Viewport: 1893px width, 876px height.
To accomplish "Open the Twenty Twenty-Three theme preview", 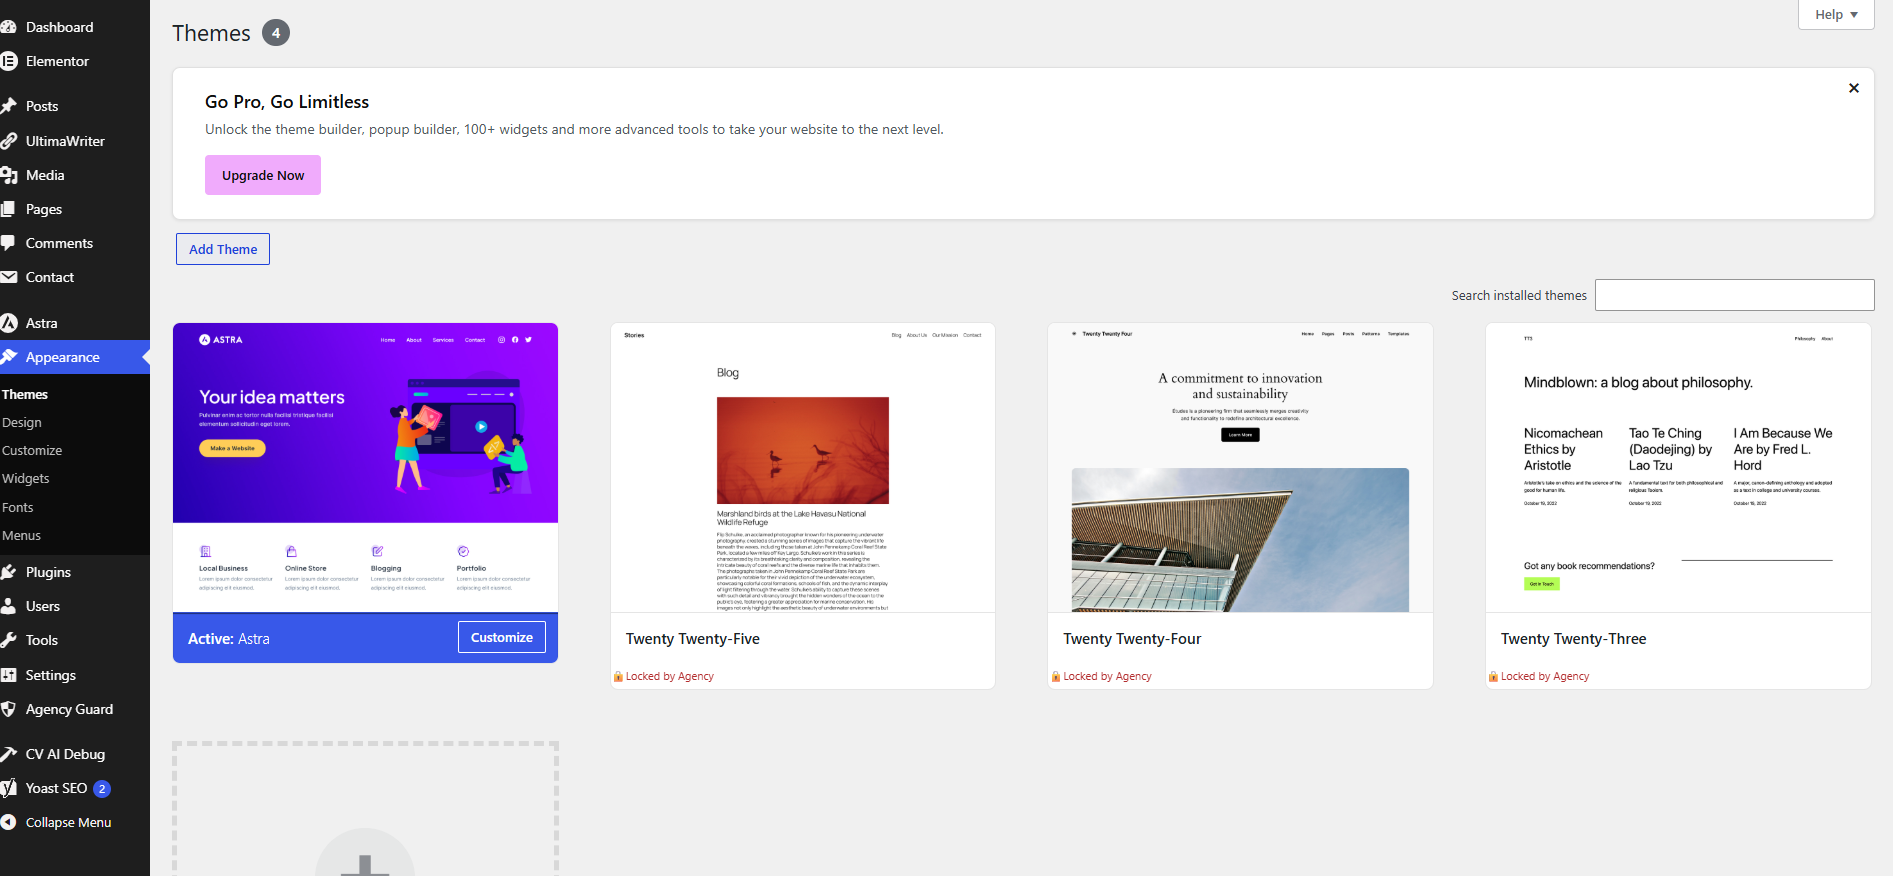I will (x=1678, y=467).
